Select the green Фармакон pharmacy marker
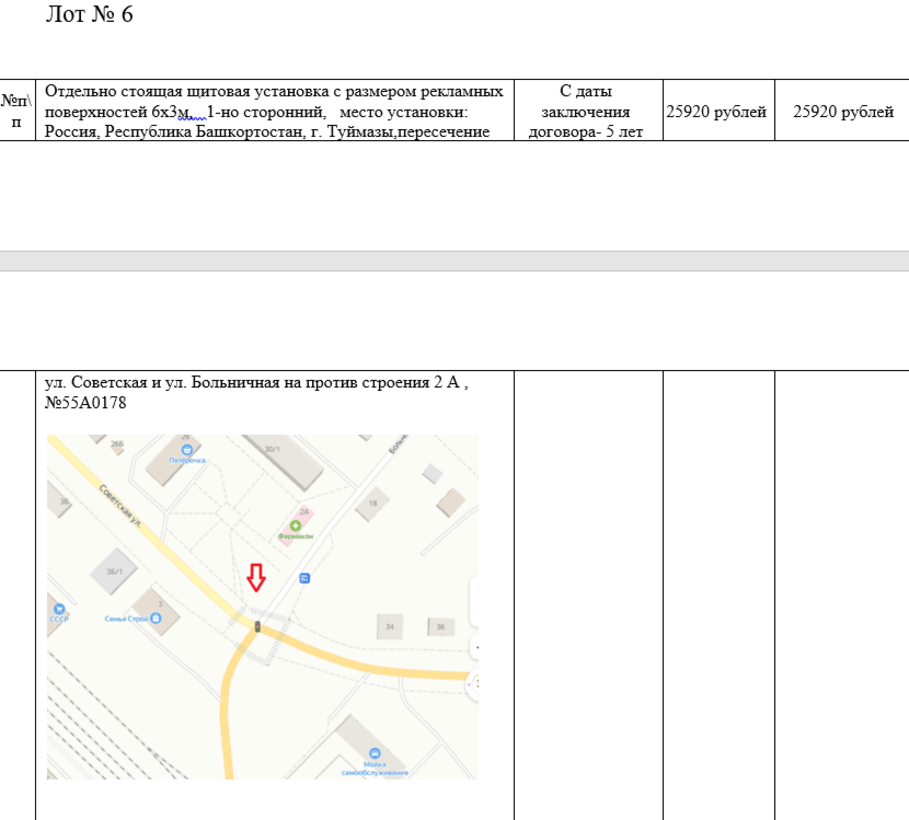Viewport: 909px width, 820px height. (x=295, y=525)
